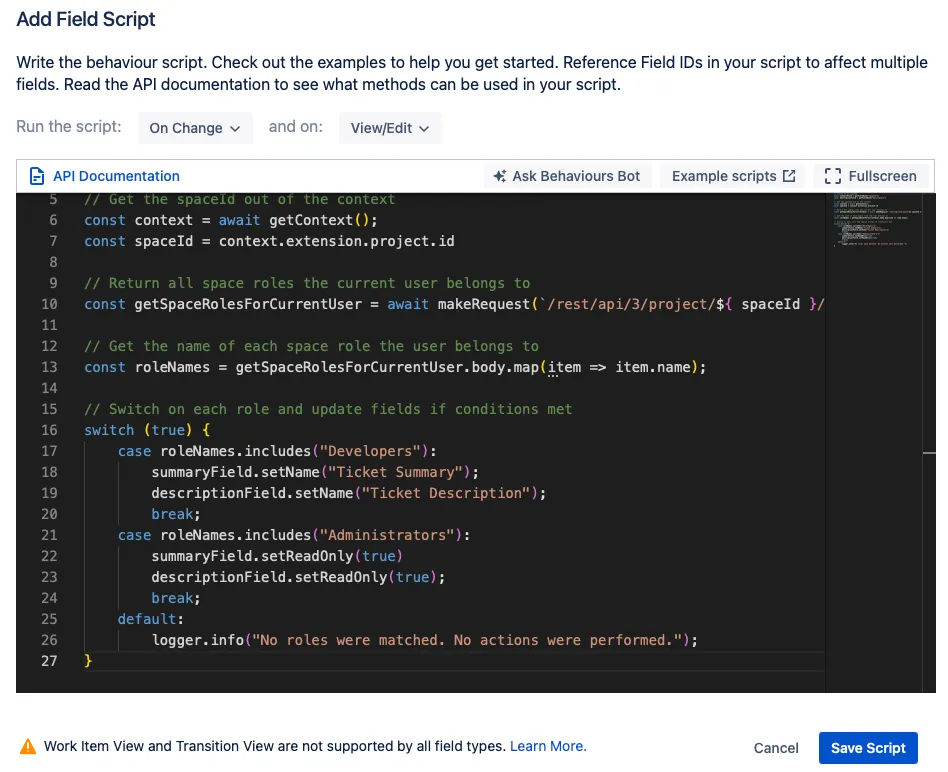
Task: Click the 'default:' code line
Action: pos(151,619)
